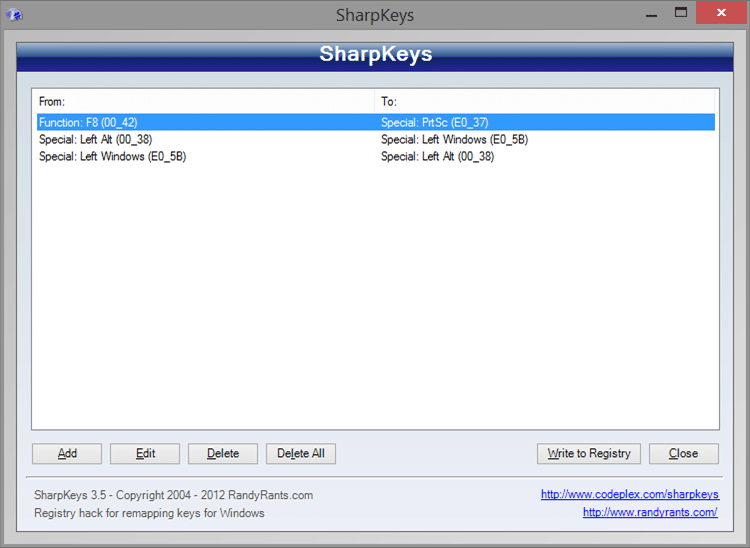750x548 pixels.
Task: Click the Close button at bottom right
Action: click(684, 453)
